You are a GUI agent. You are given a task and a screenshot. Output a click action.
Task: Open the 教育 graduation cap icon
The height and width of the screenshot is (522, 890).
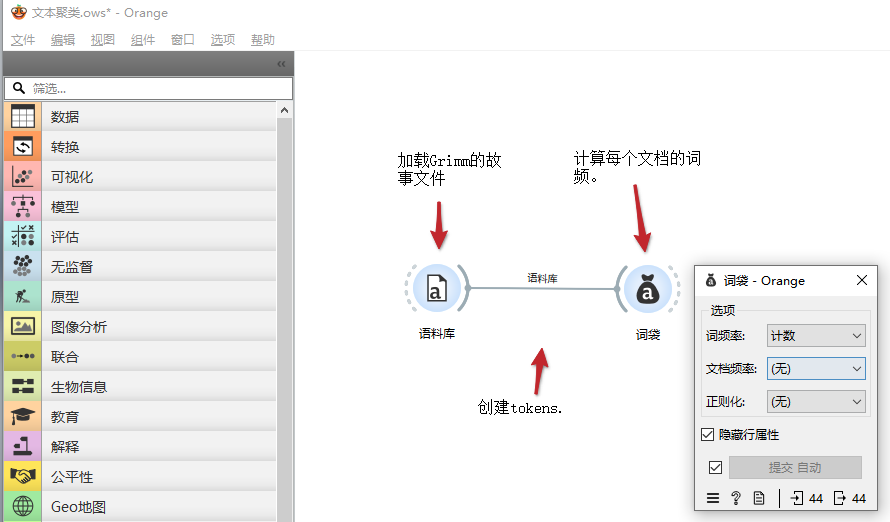(x=23, y=416)
